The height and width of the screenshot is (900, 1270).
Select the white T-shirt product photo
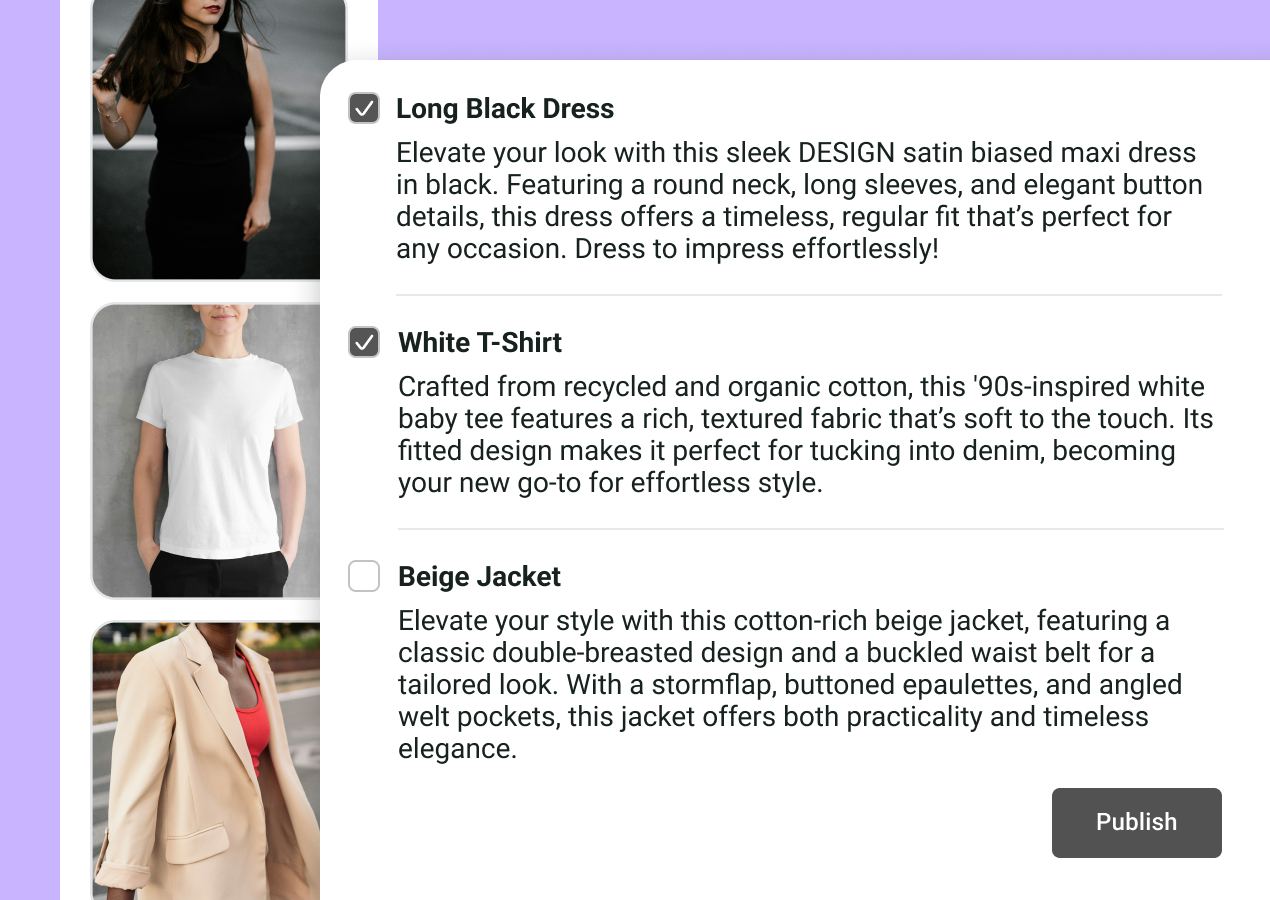point(206,450)
